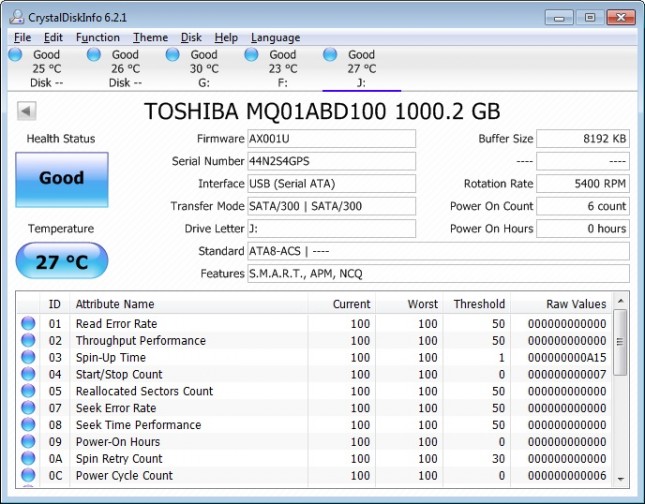Image resolution: width=645 pixels, height=504 pixels.
Task: Click the Current column header
Action: [341, 304]
